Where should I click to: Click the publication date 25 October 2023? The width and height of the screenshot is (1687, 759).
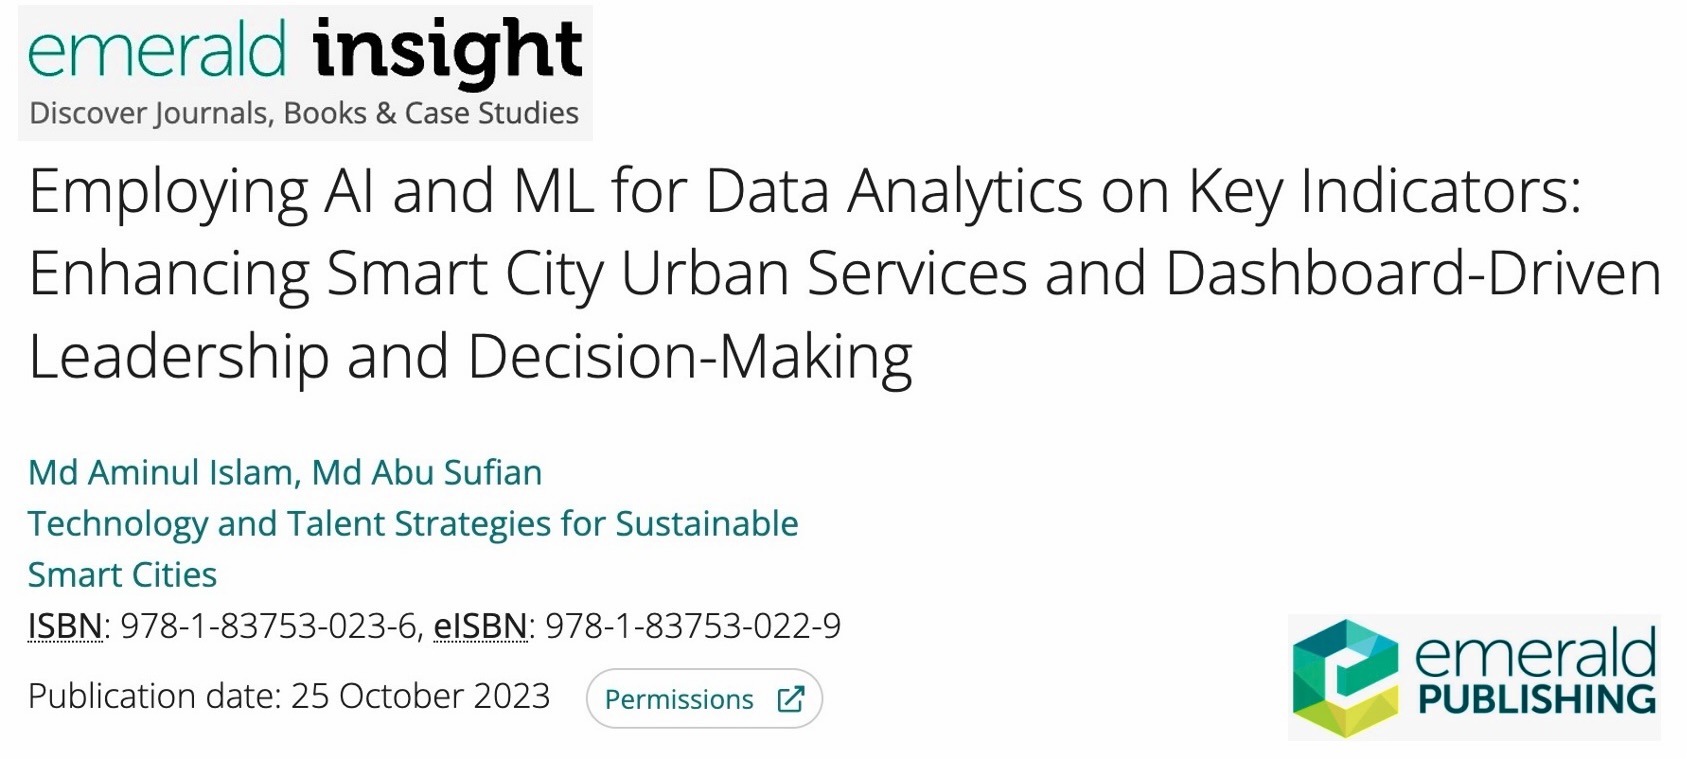coord(420,696)
